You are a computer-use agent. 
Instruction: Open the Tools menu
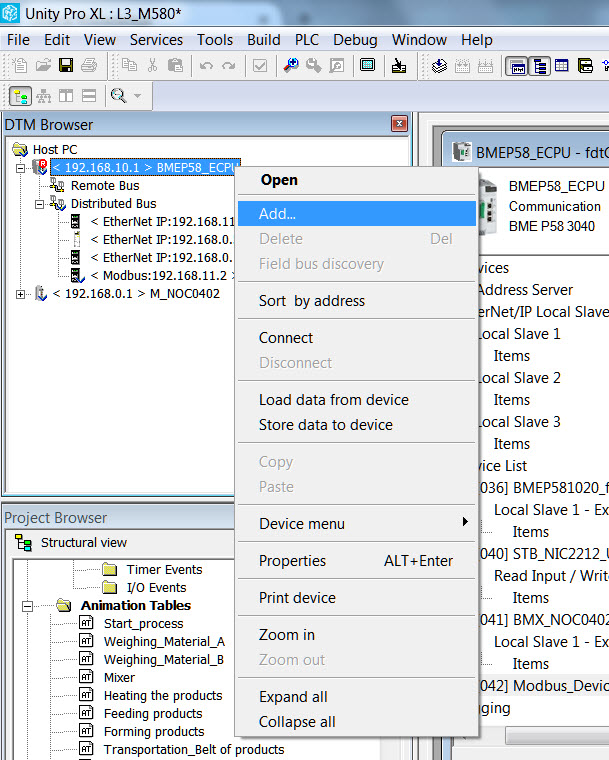coord(215,40)
